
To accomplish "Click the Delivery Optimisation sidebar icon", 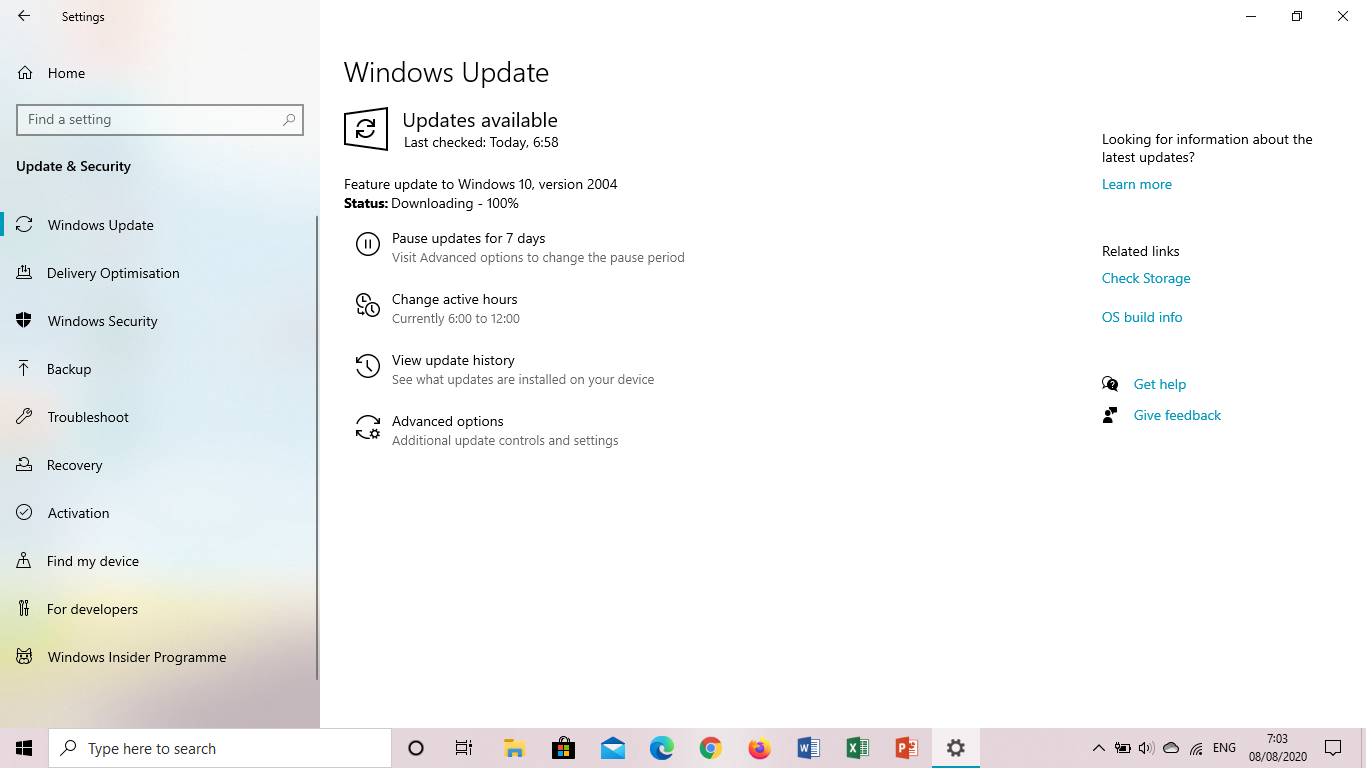I will coord(25,272).
